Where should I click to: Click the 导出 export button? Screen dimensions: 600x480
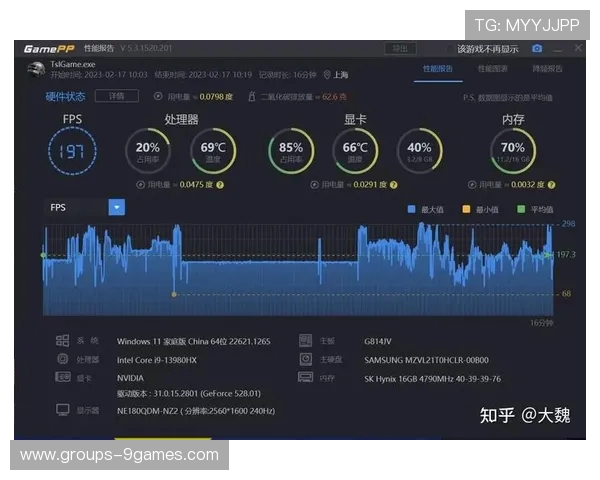[x=400, y=49]
